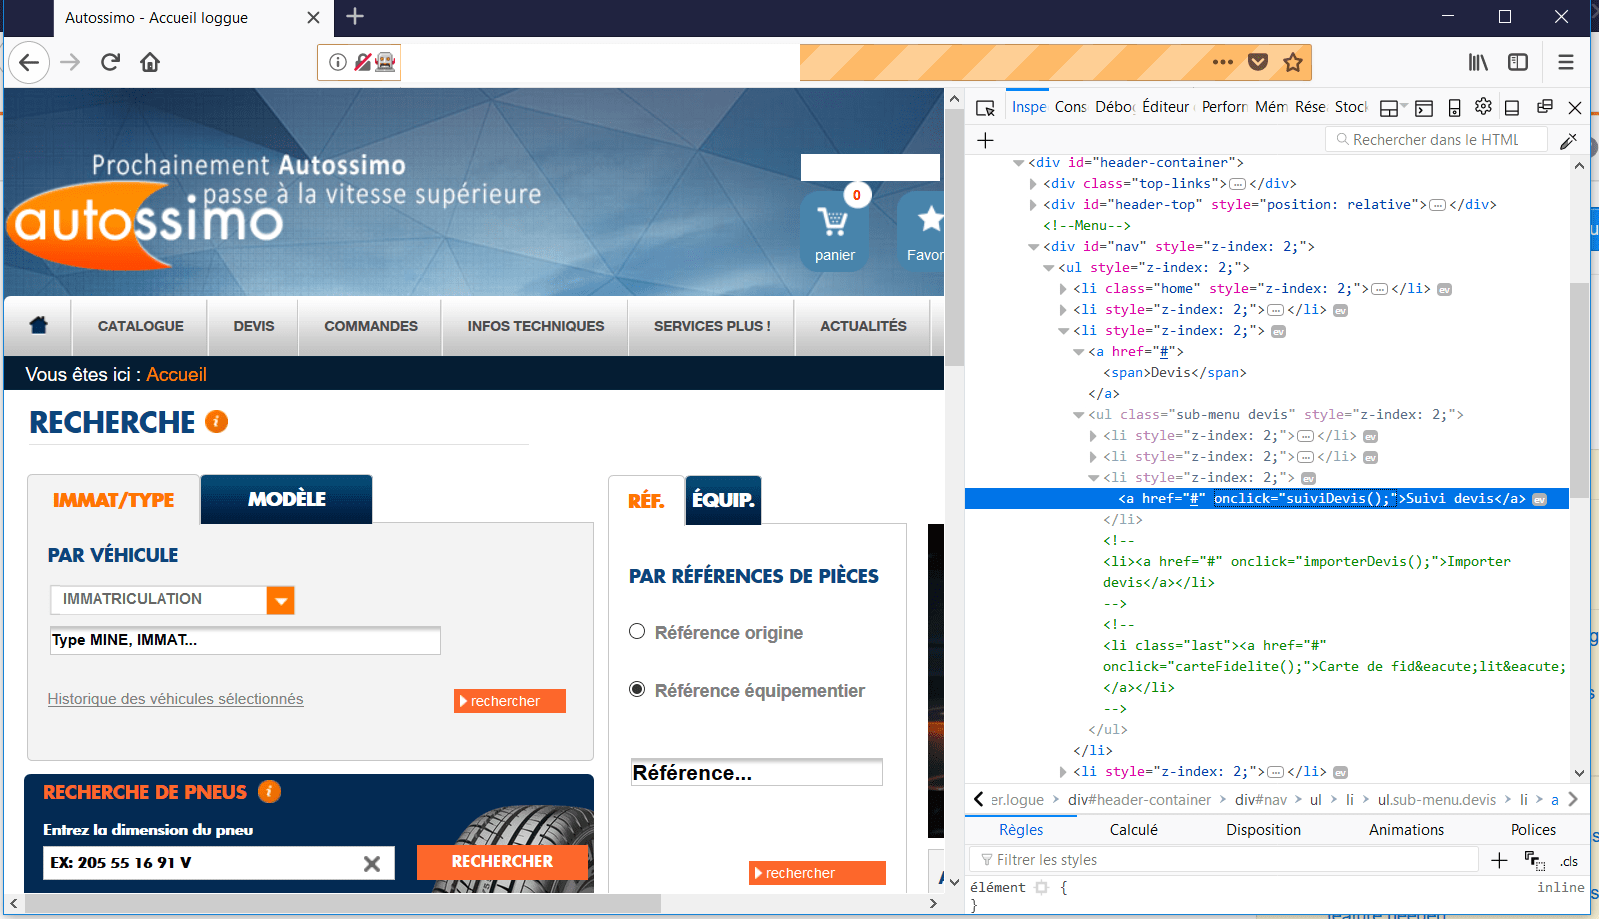Screen dimensions: 1599x919
Task: Open a new browser tab
Action: pyautogui.click(x=355, y=16)
